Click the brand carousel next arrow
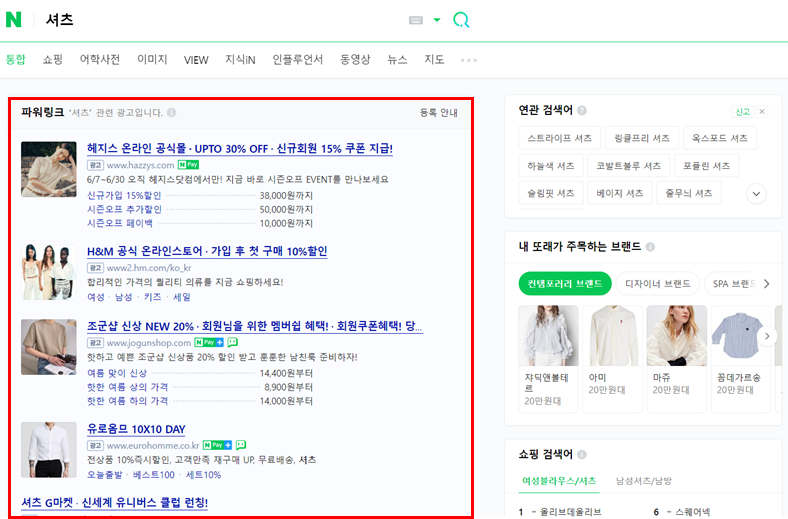Viewport: 788px width, 519px height. coord(767,336)
